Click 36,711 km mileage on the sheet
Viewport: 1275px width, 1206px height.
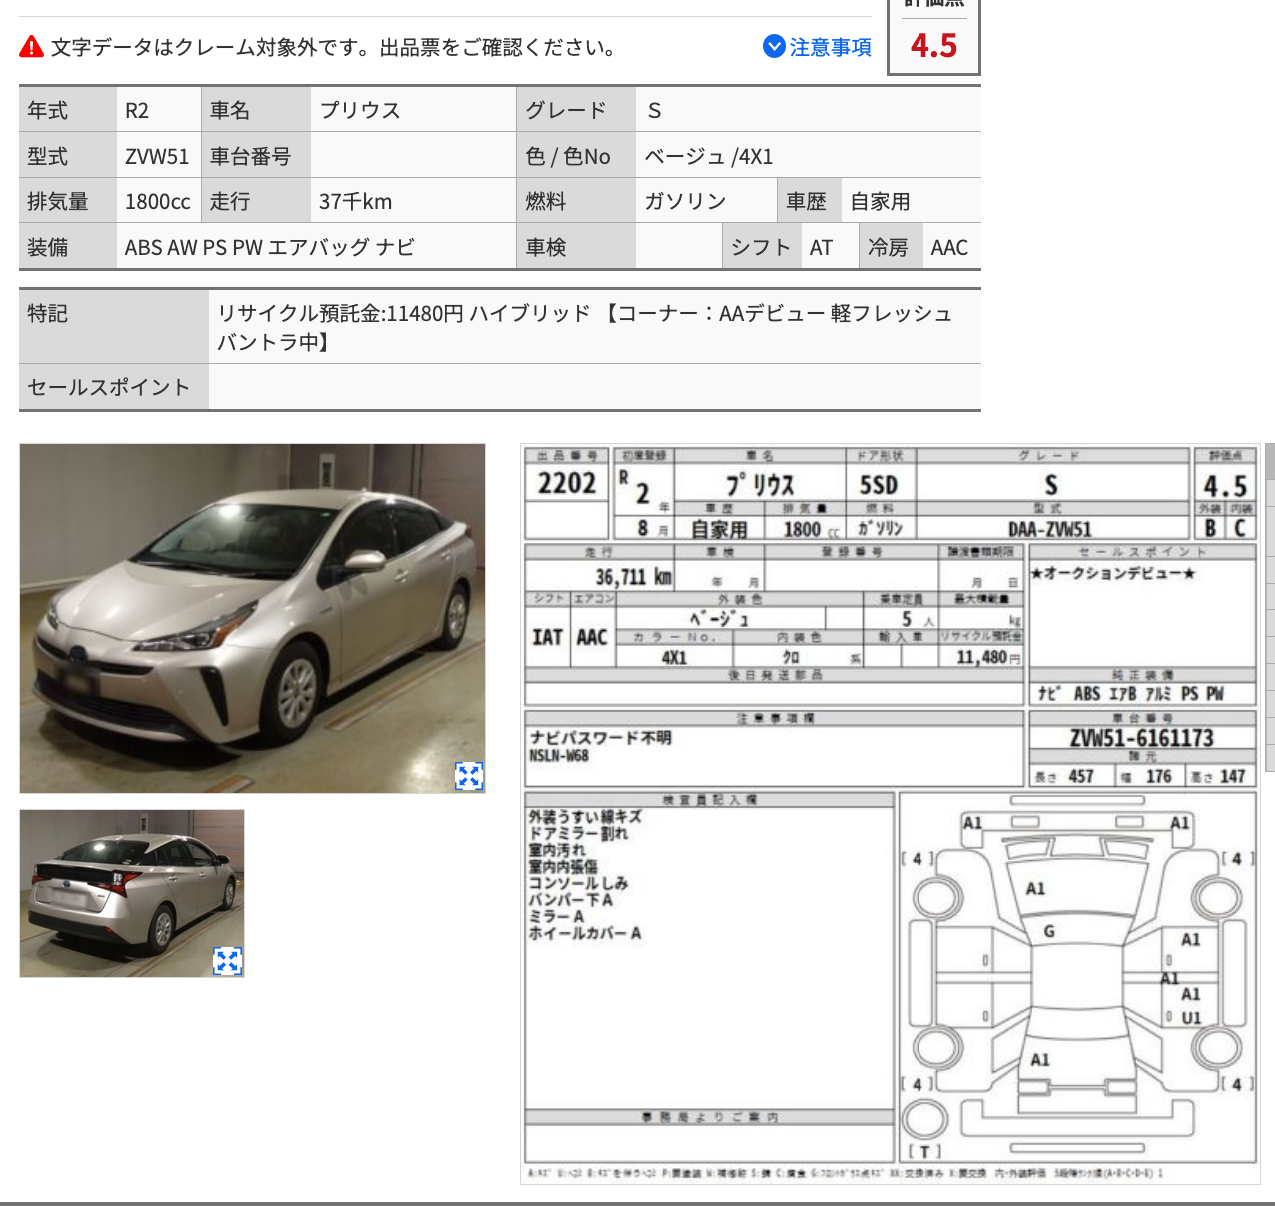pos(634,577)
